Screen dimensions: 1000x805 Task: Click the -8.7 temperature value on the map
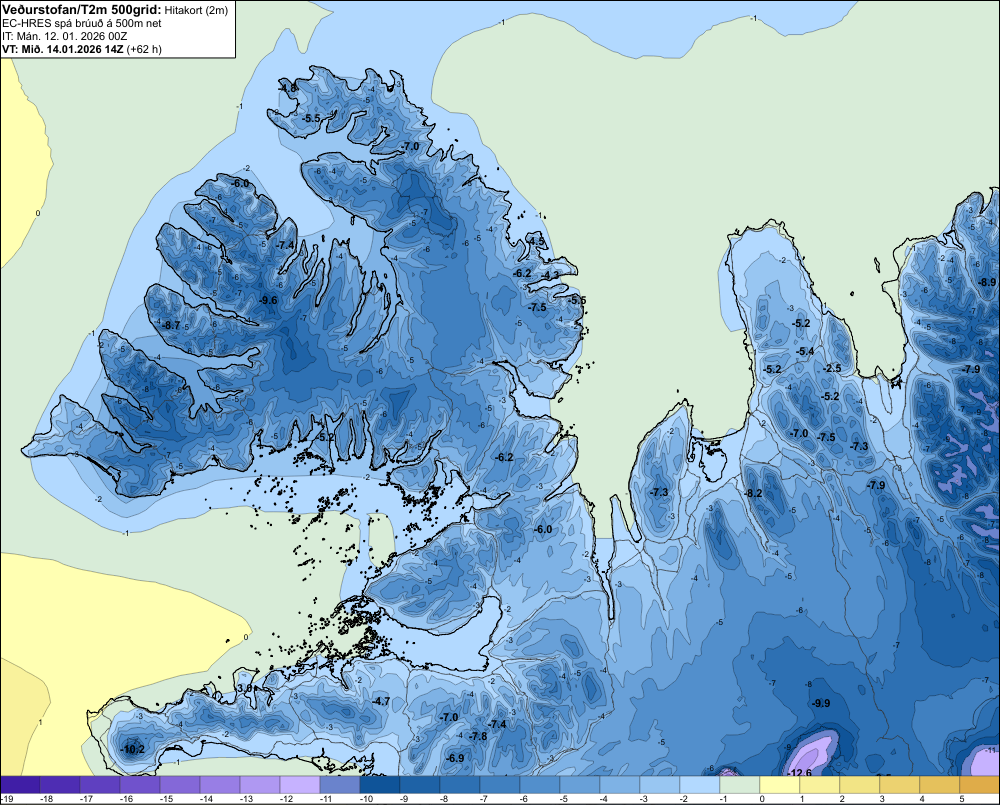tap(171, 325)
